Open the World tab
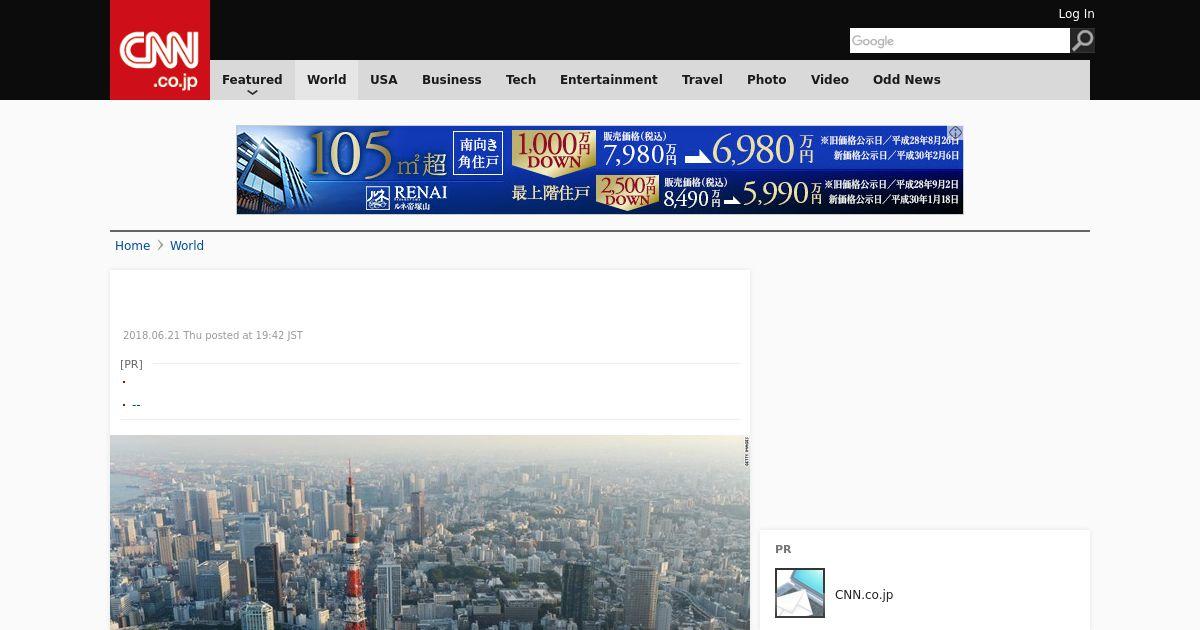Image resolution: width=1200 pixels, height=630 pixels. [x=326, y=80]
